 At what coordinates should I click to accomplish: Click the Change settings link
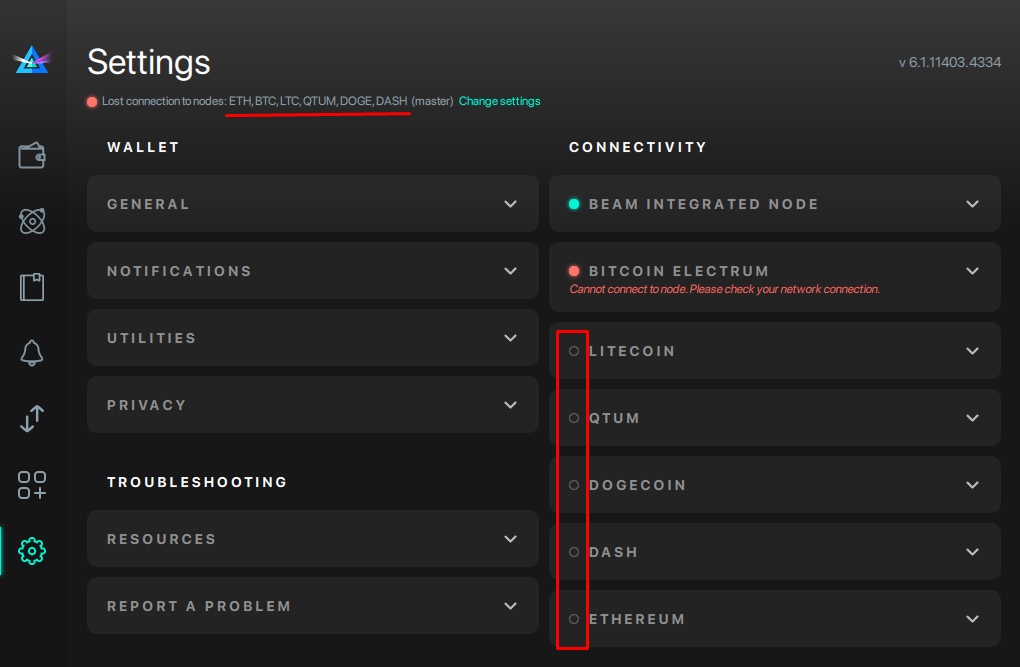(x=499, y=101)
